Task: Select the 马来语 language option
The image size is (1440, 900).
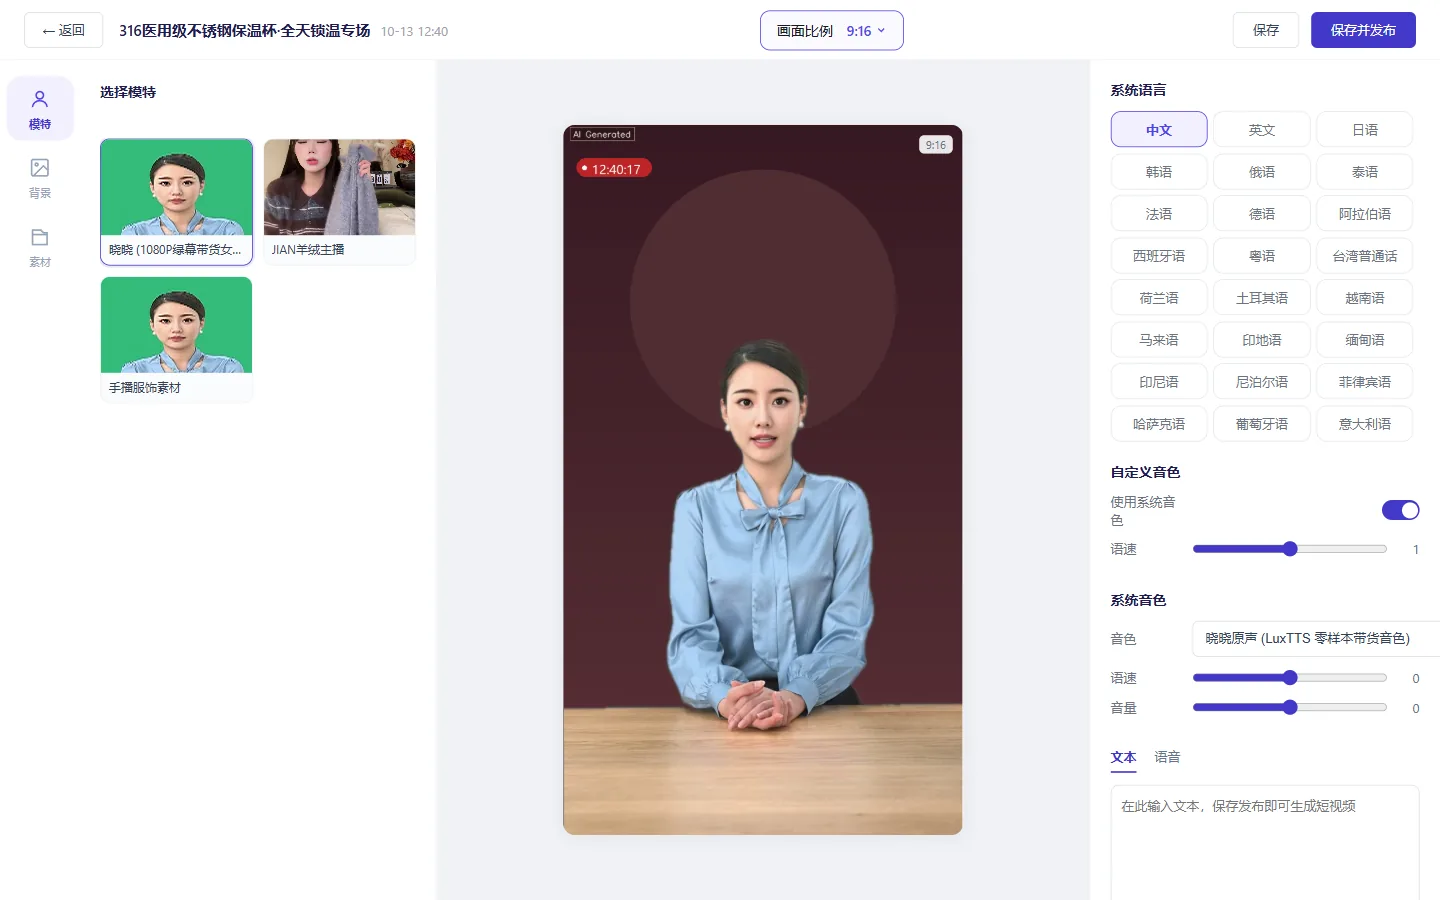Action: click(1159, 340)
